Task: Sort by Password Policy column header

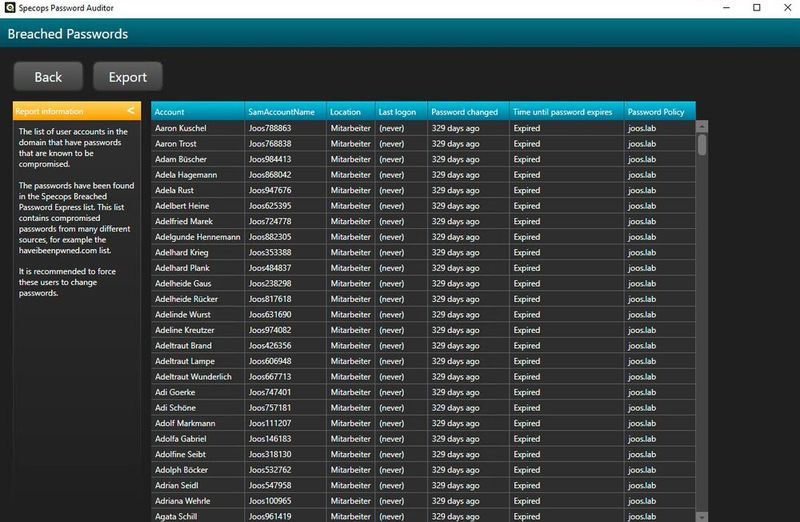Action: coord(659,111)
